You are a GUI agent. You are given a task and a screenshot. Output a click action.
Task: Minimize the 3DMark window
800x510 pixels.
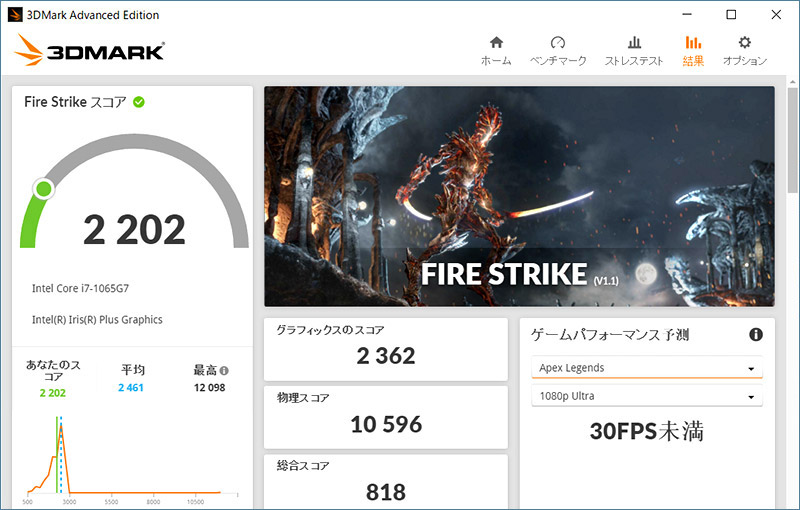coord(687,15)
